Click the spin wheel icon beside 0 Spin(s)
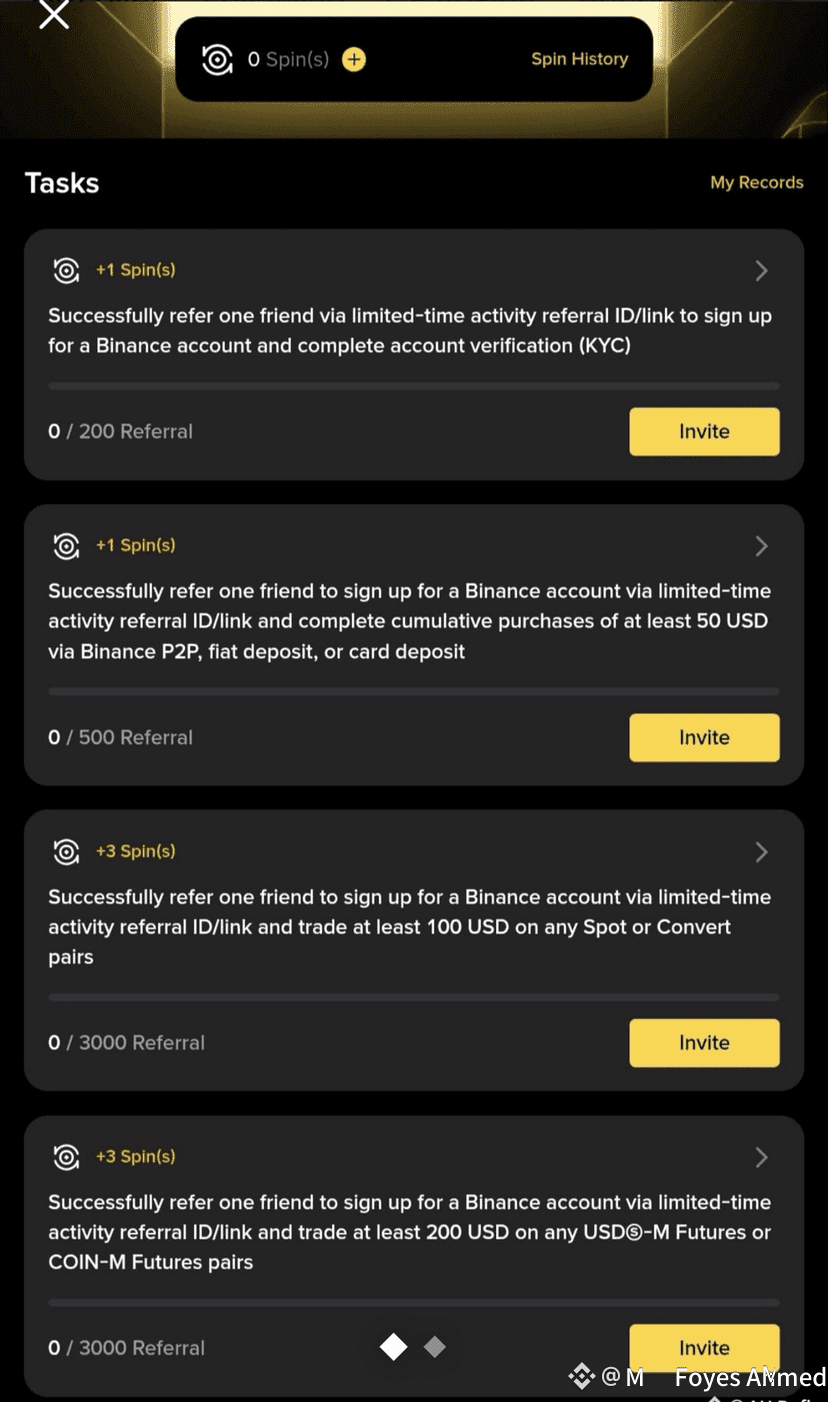Image resolution: width=828 pixels, height=1402 pixels. [x=217, y=60]
